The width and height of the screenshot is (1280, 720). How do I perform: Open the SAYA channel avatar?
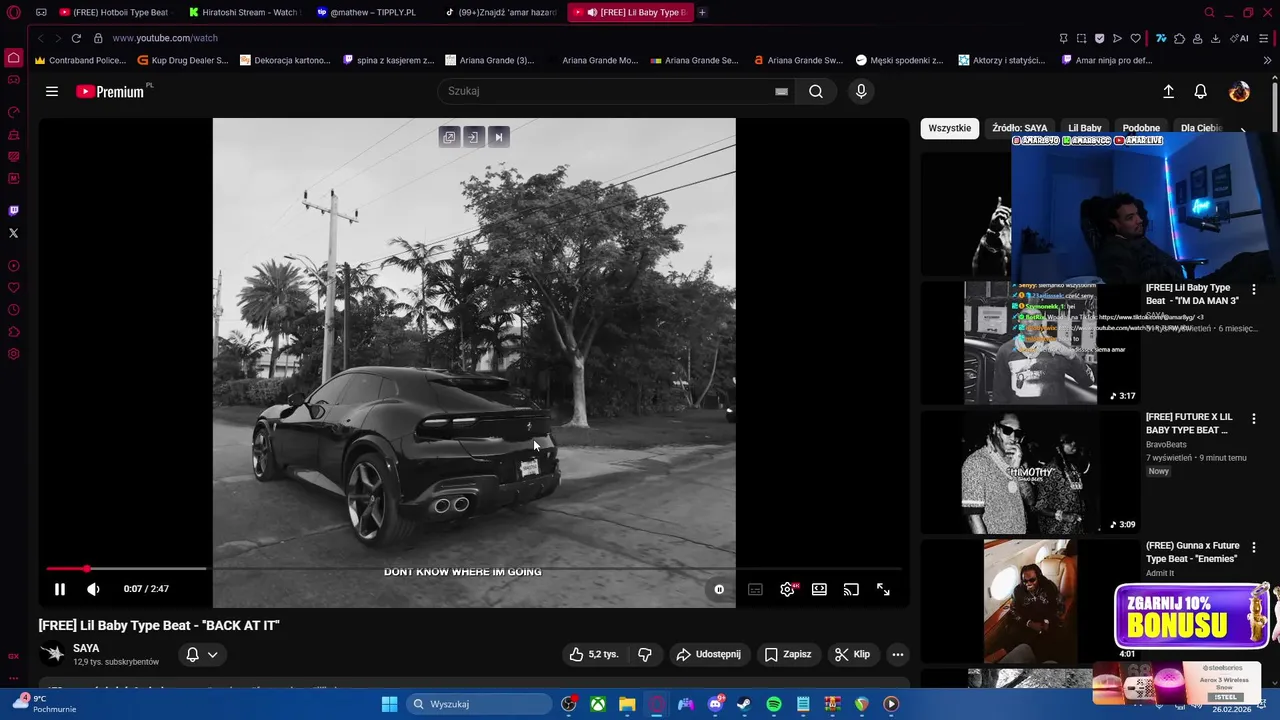pos(53,654)
